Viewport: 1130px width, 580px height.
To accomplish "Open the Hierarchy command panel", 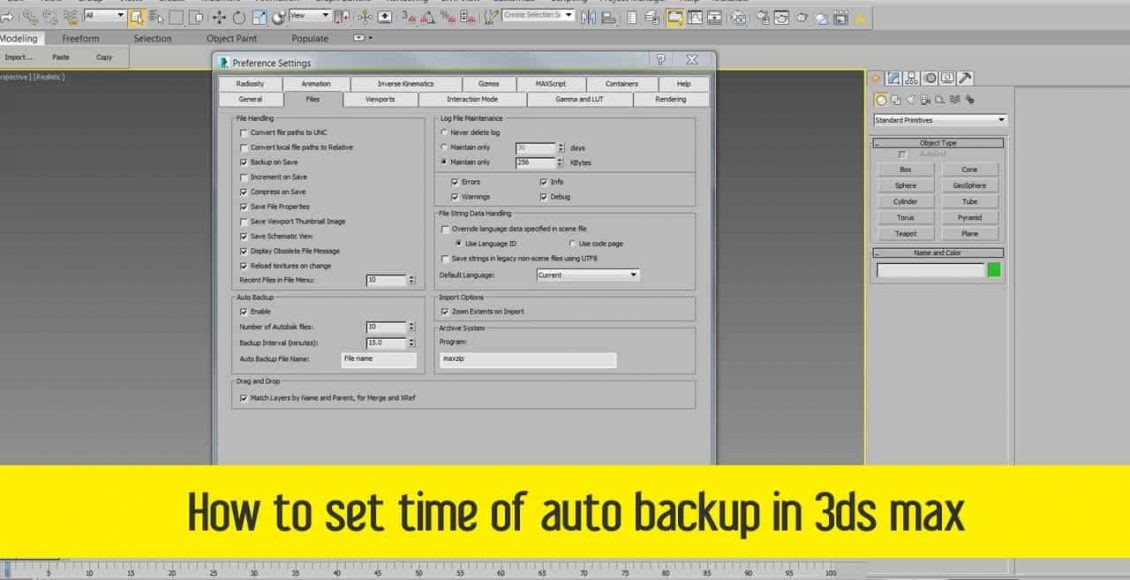I will point(911,78).
